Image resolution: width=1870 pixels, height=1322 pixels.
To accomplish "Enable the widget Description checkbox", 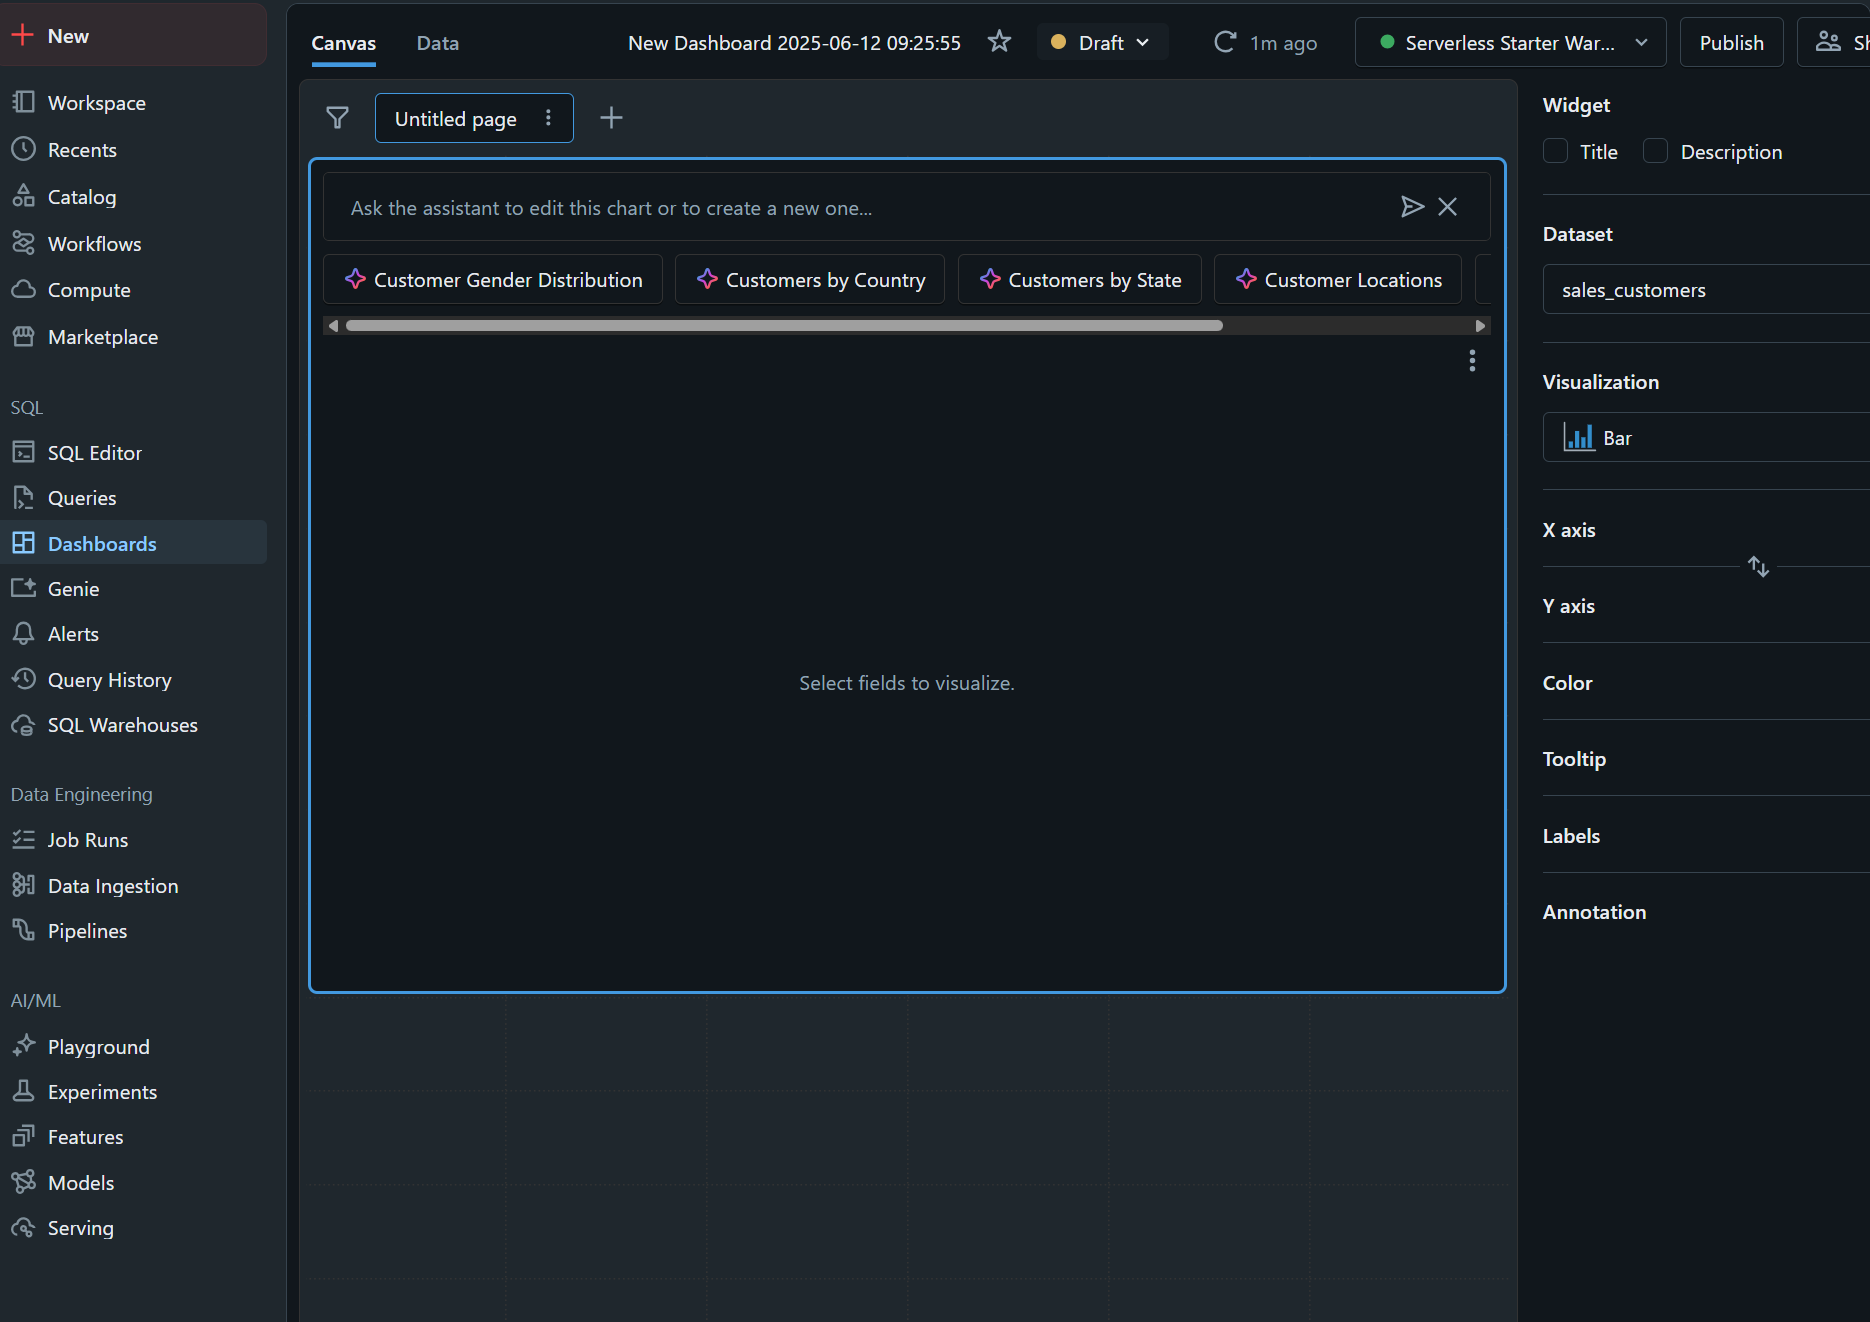I will click(x=1656, y=151).
